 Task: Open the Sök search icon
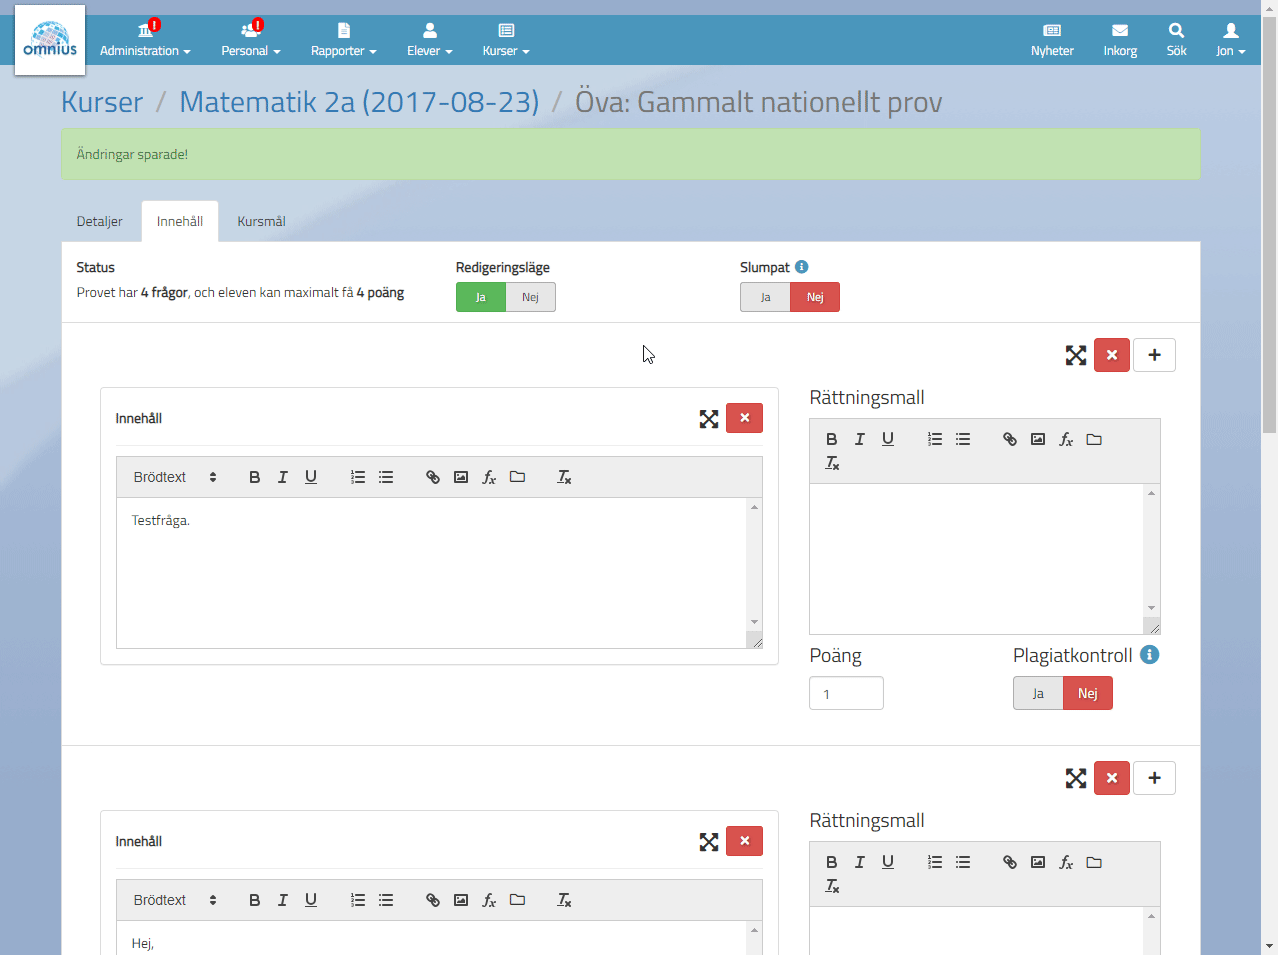(x=1176, y=39)
